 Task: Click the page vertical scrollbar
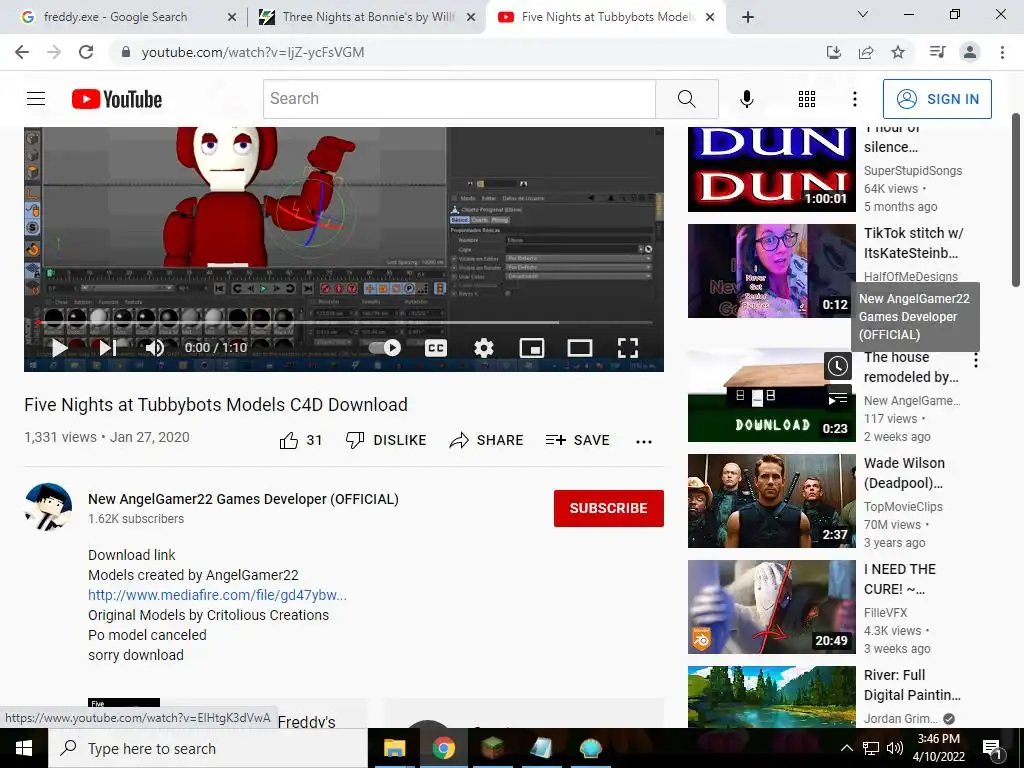click(x=1016, y=200)
